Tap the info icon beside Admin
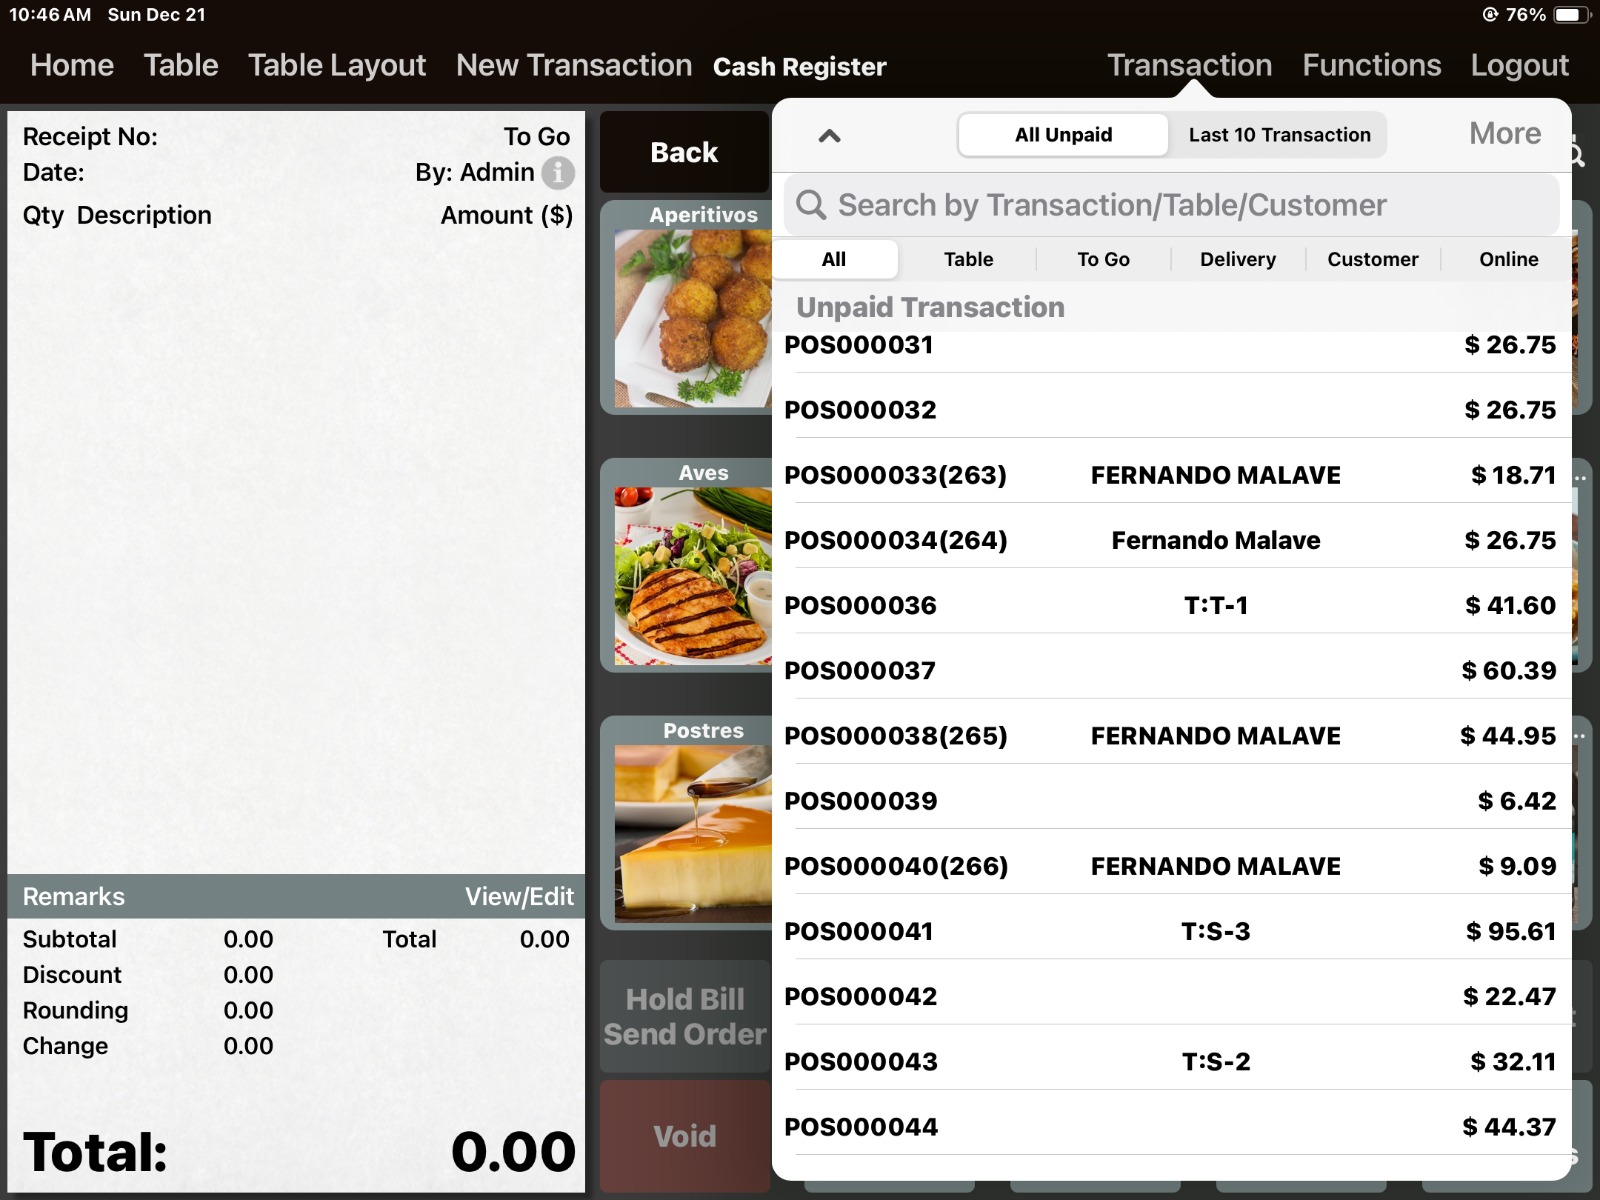 tap(558, 173)
